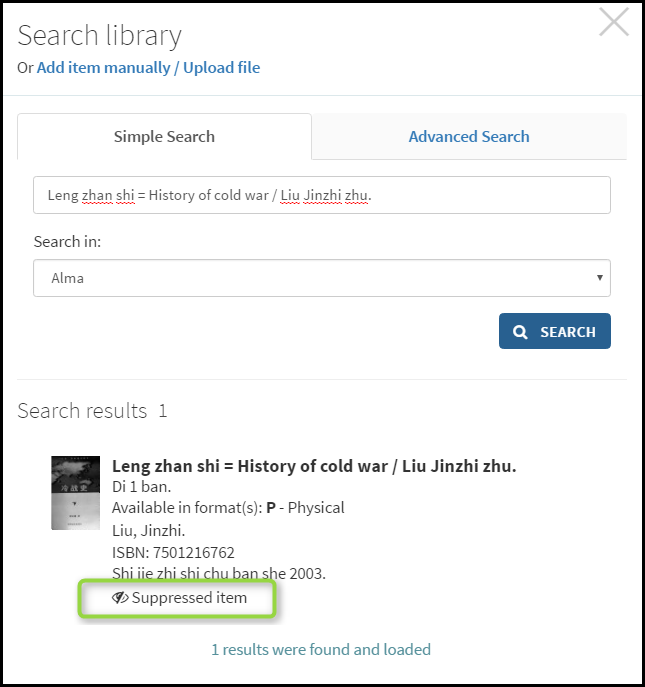
Task: Click the "Suppressed item" label text
Action: click(x=189, y=598)
